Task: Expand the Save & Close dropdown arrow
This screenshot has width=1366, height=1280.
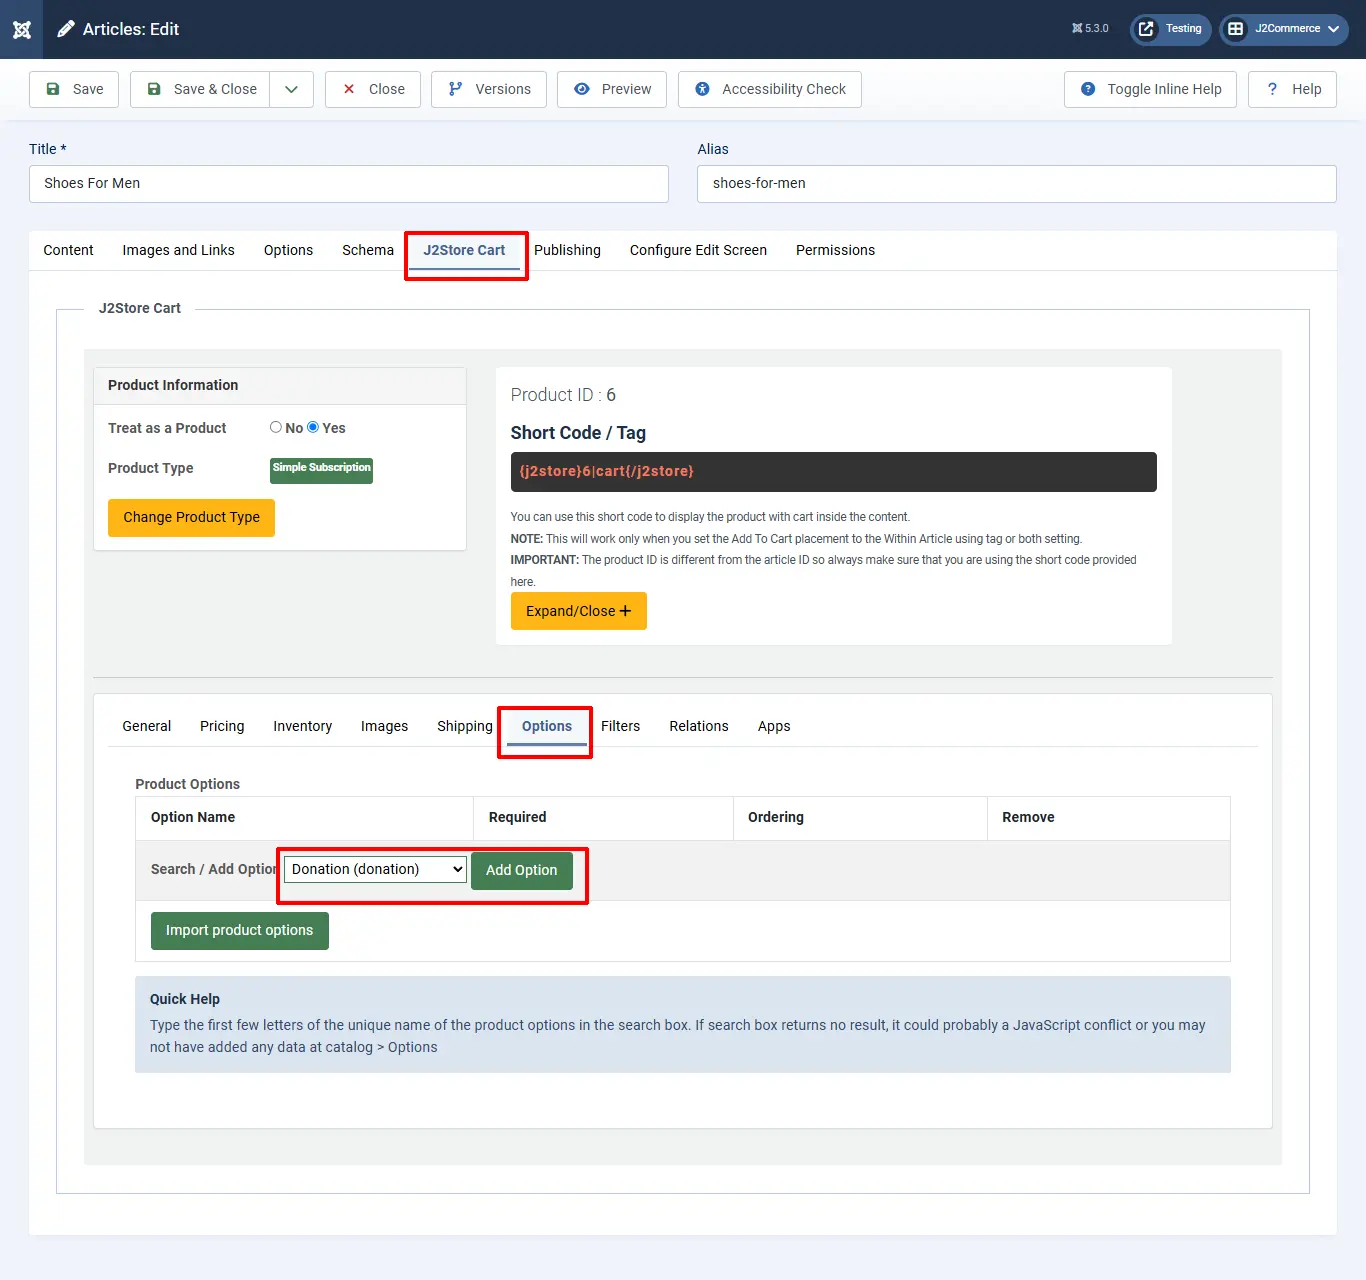Action: point(292,89)
